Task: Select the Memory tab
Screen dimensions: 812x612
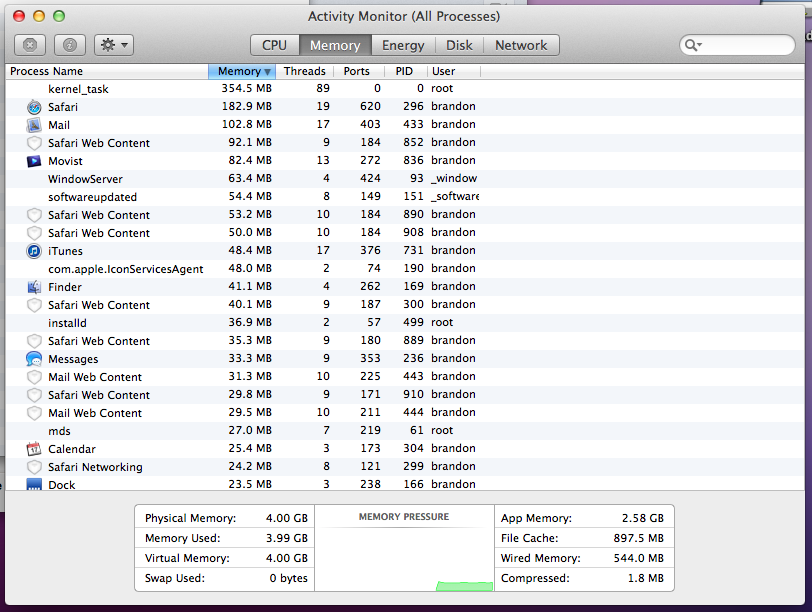Action: pos(335,46)
